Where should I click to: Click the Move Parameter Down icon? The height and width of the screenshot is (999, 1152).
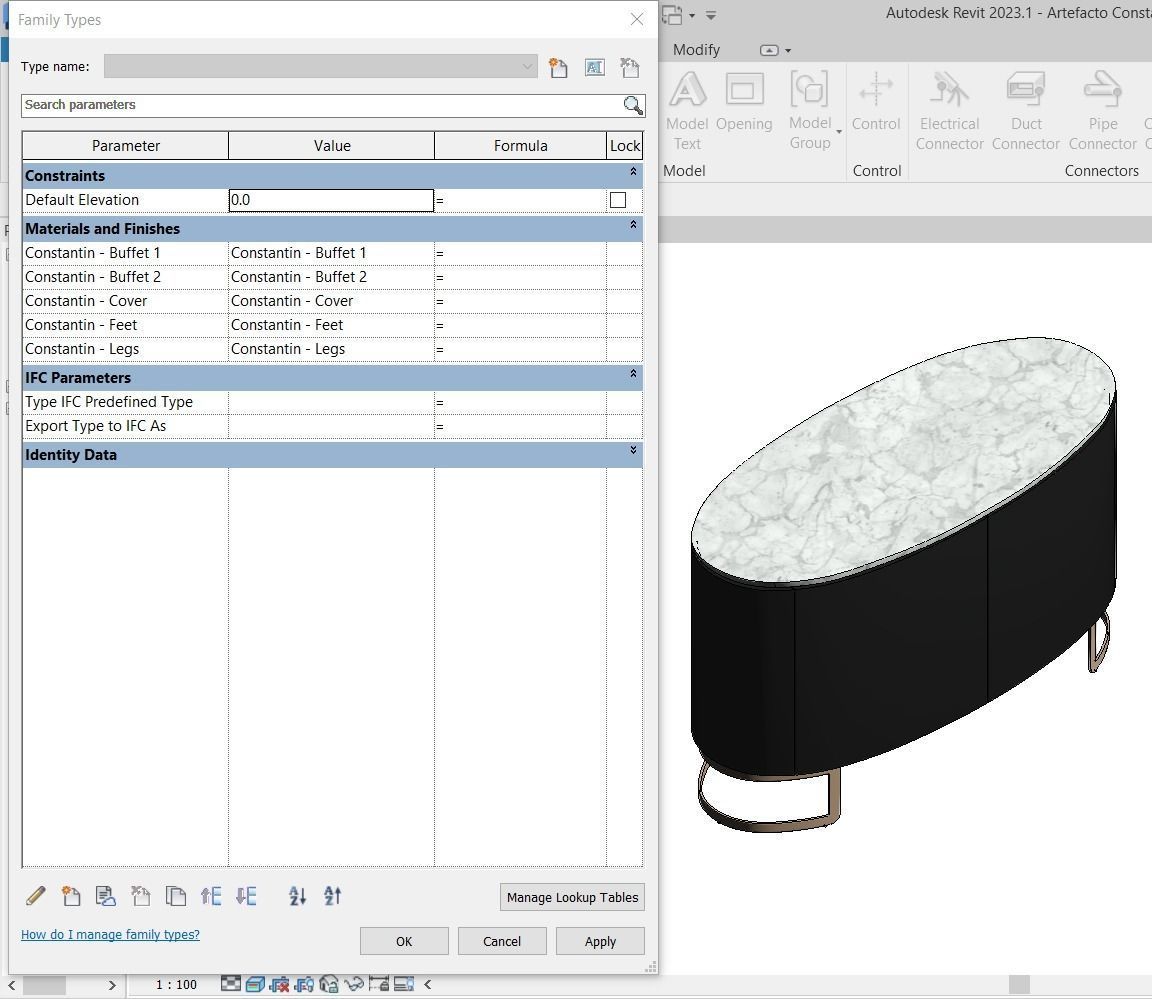pos(246,895)
